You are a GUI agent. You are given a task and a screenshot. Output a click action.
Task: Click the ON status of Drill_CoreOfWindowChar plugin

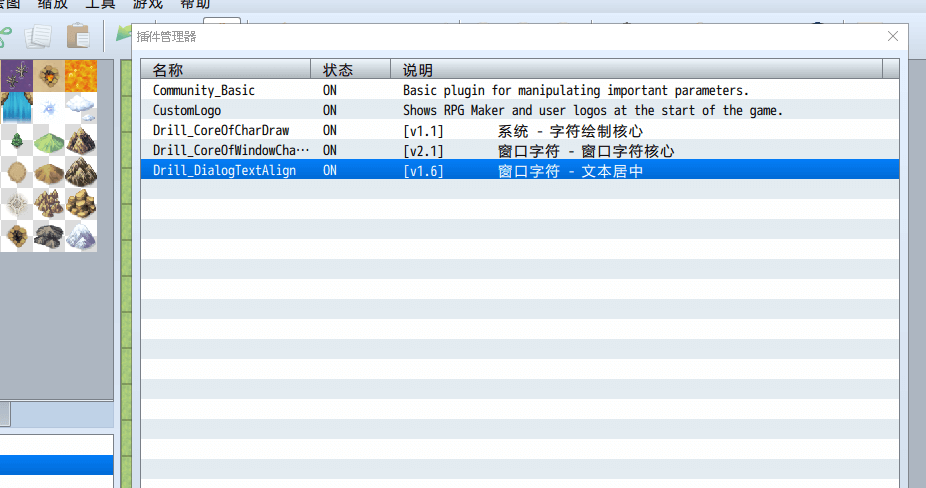[330, 150]
